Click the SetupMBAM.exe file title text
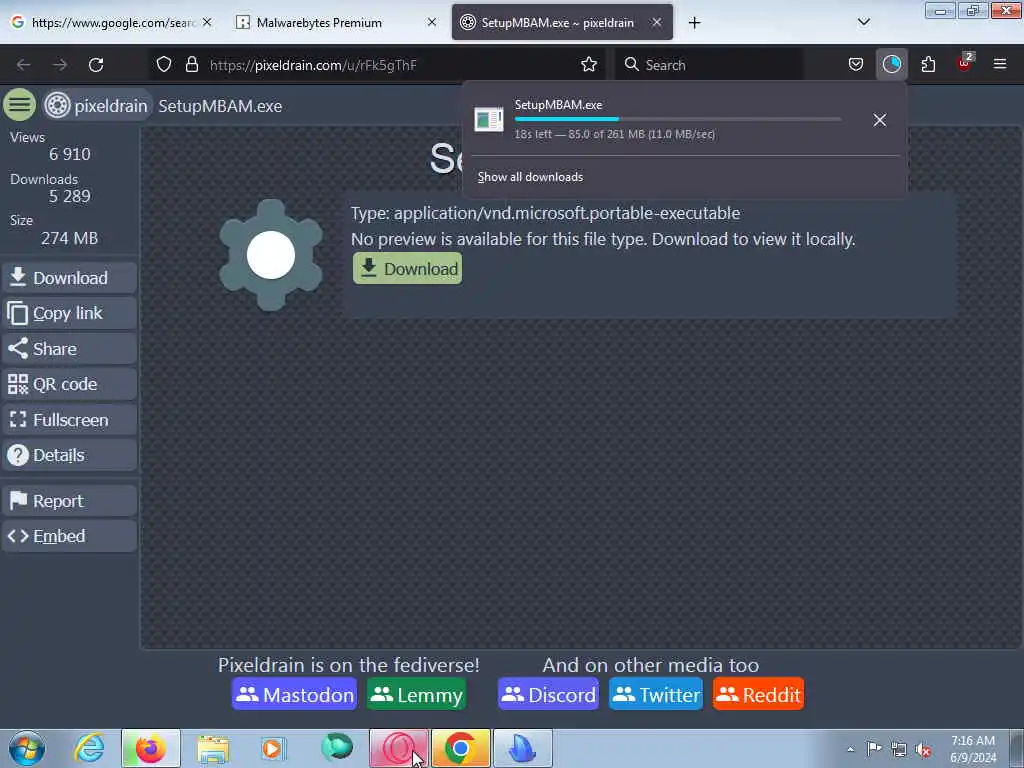 tap(220, 106)
